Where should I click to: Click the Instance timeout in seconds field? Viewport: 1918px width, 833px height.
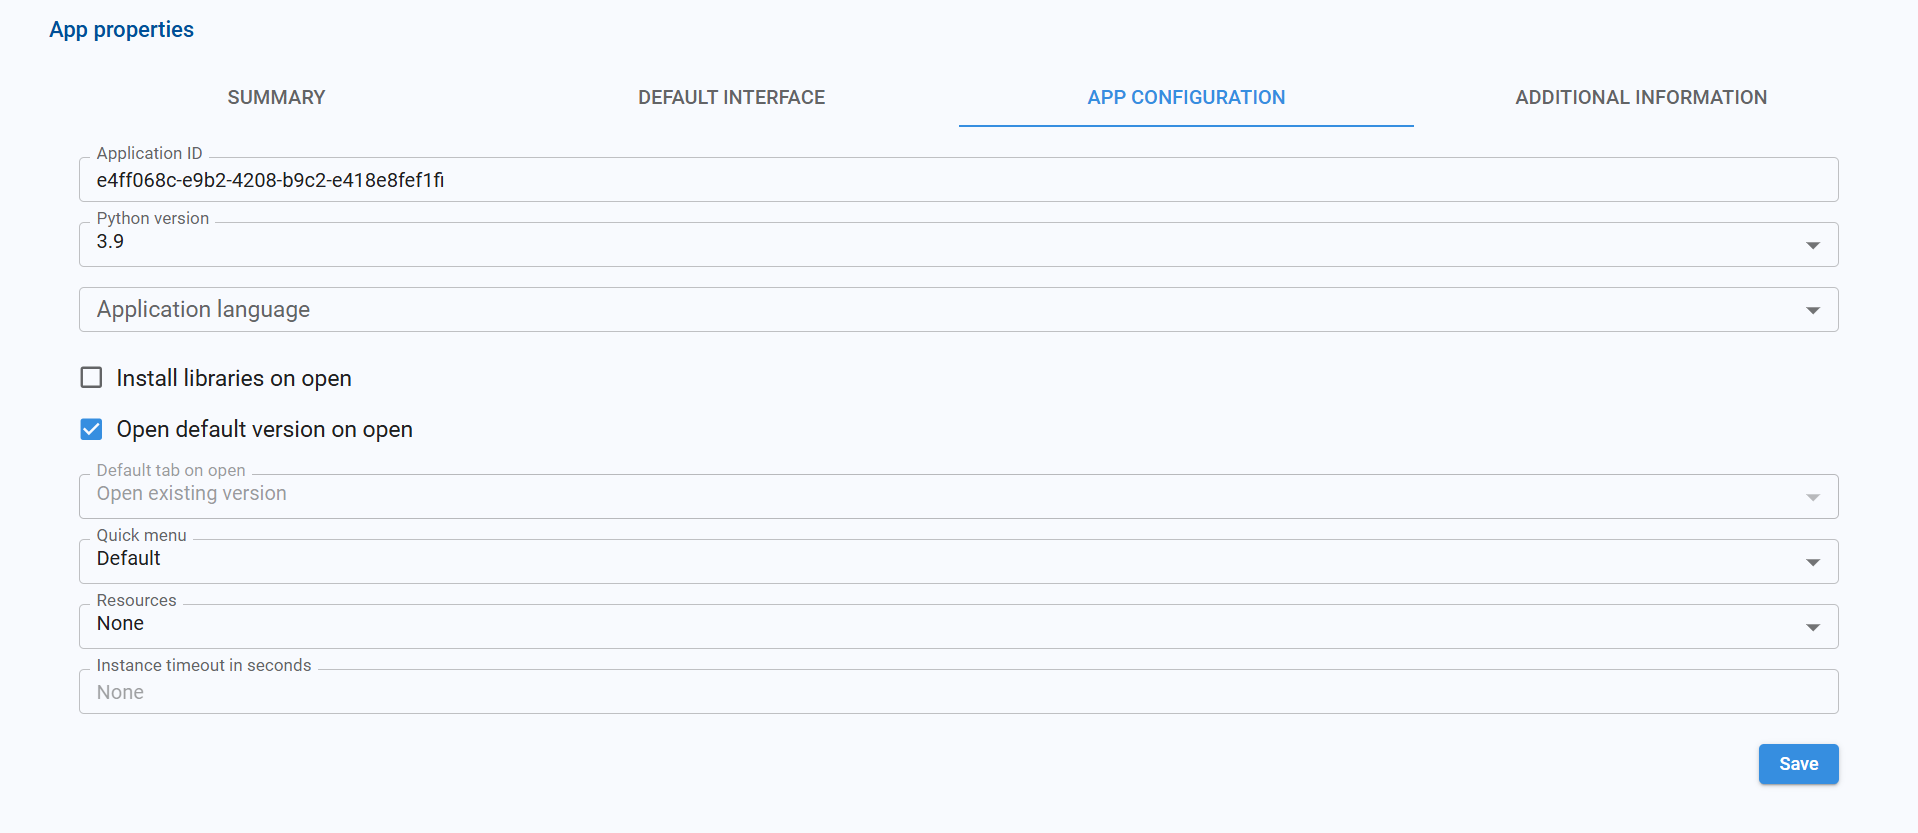coord(958,692)
